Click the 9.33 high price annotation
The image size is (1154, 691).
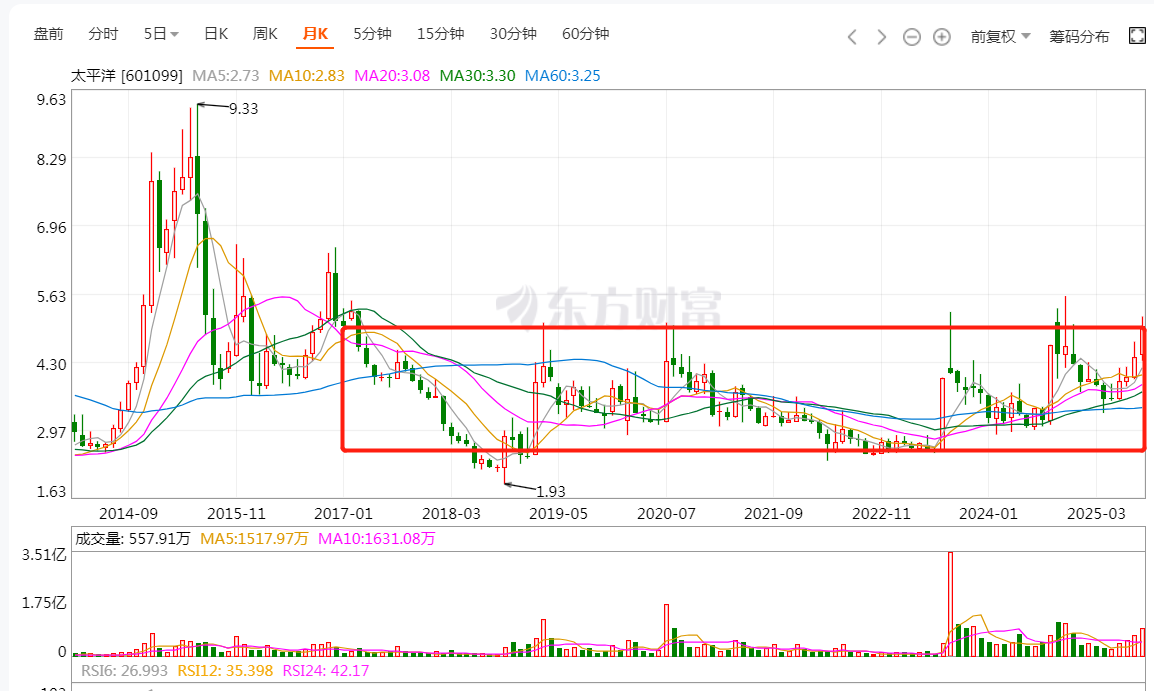[244, 109]
